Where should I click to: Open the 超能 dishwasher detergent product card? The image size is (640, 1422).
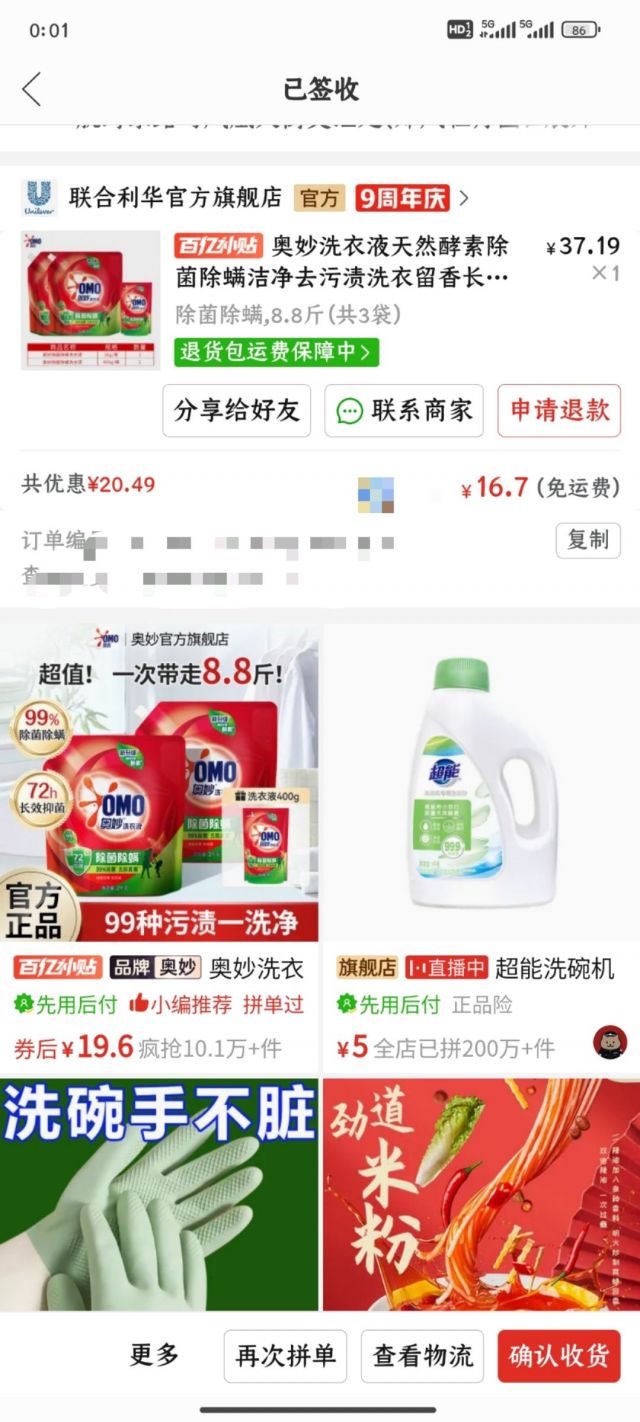(x=481, y=849)
